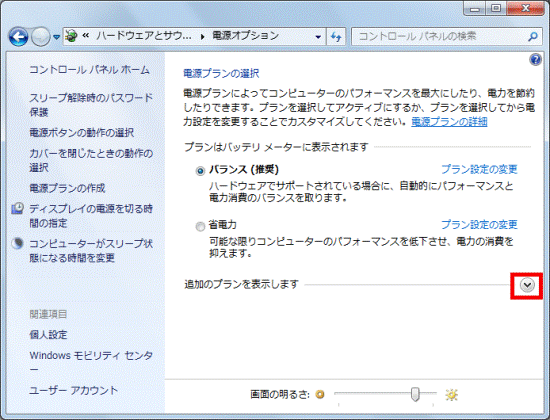
Task: Open コンピューターがスリープ状態になる時間を変更 link
Action: tap(91, 251)
